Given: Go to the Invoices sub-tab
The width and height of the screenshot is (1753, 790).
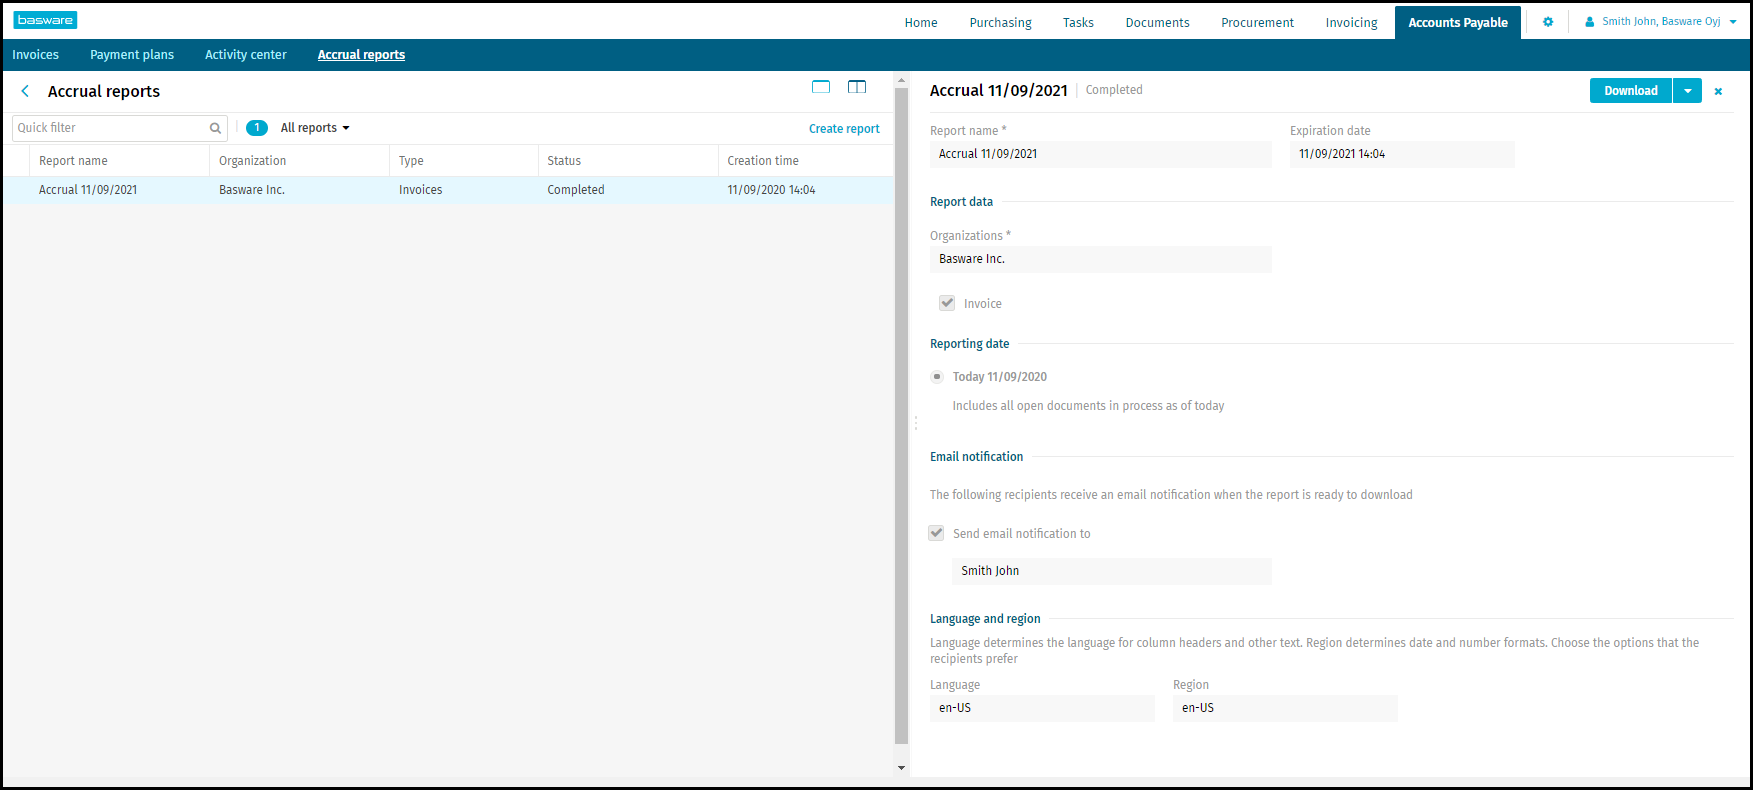Looking at the screenshot, I should [35, 55].
